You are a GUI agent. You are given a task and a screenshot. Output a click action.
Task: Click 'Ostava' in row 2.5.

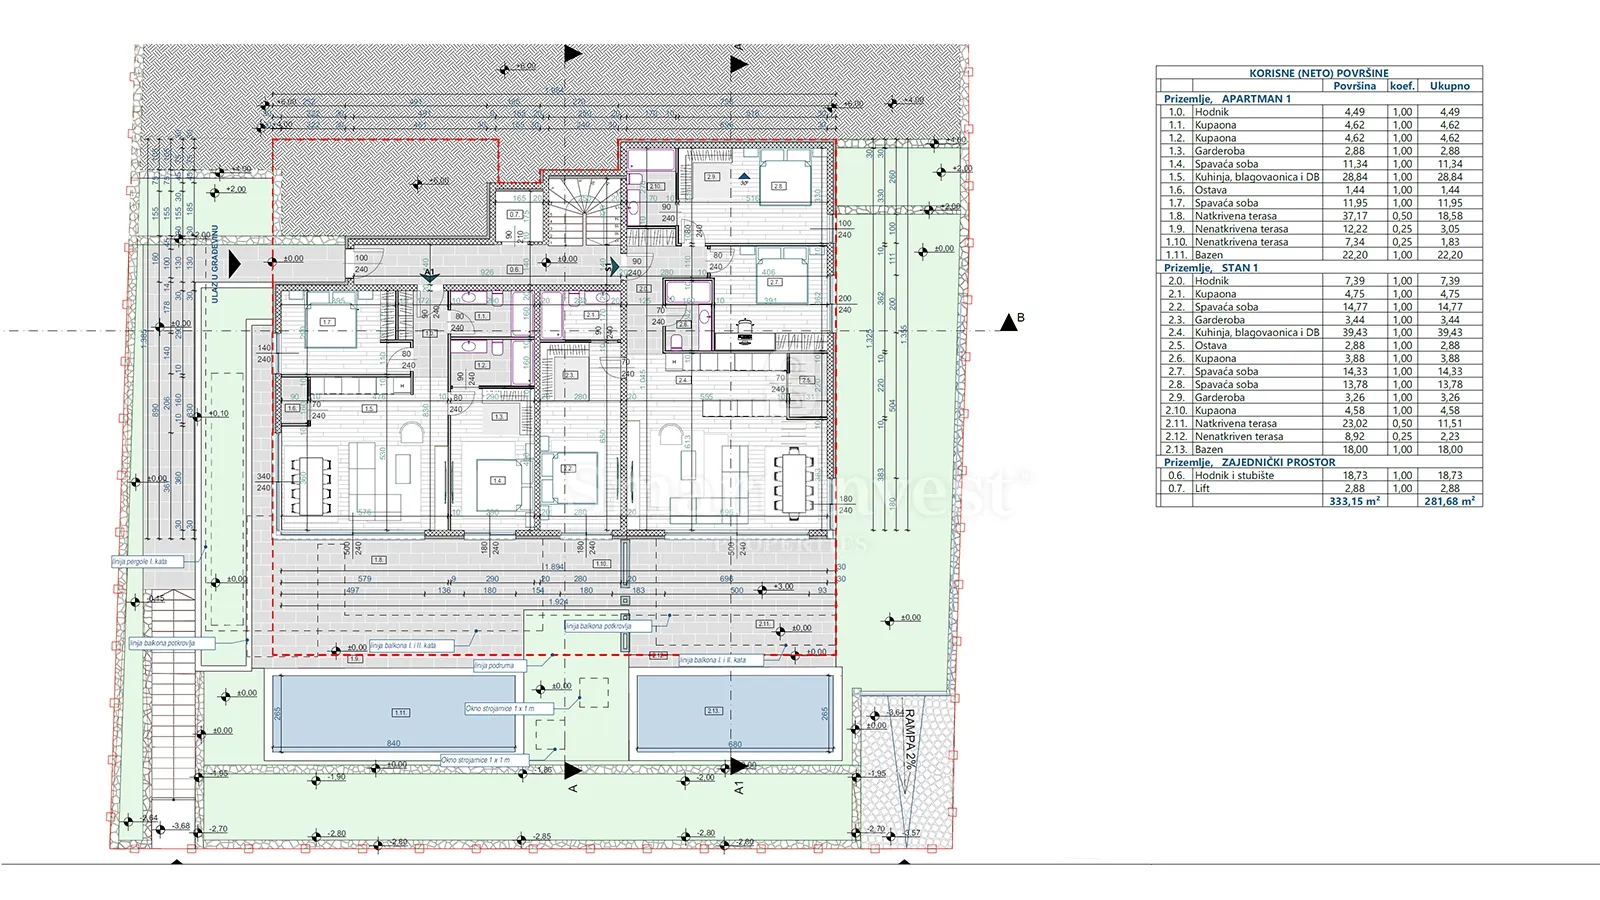click(x=1210, y=346)
